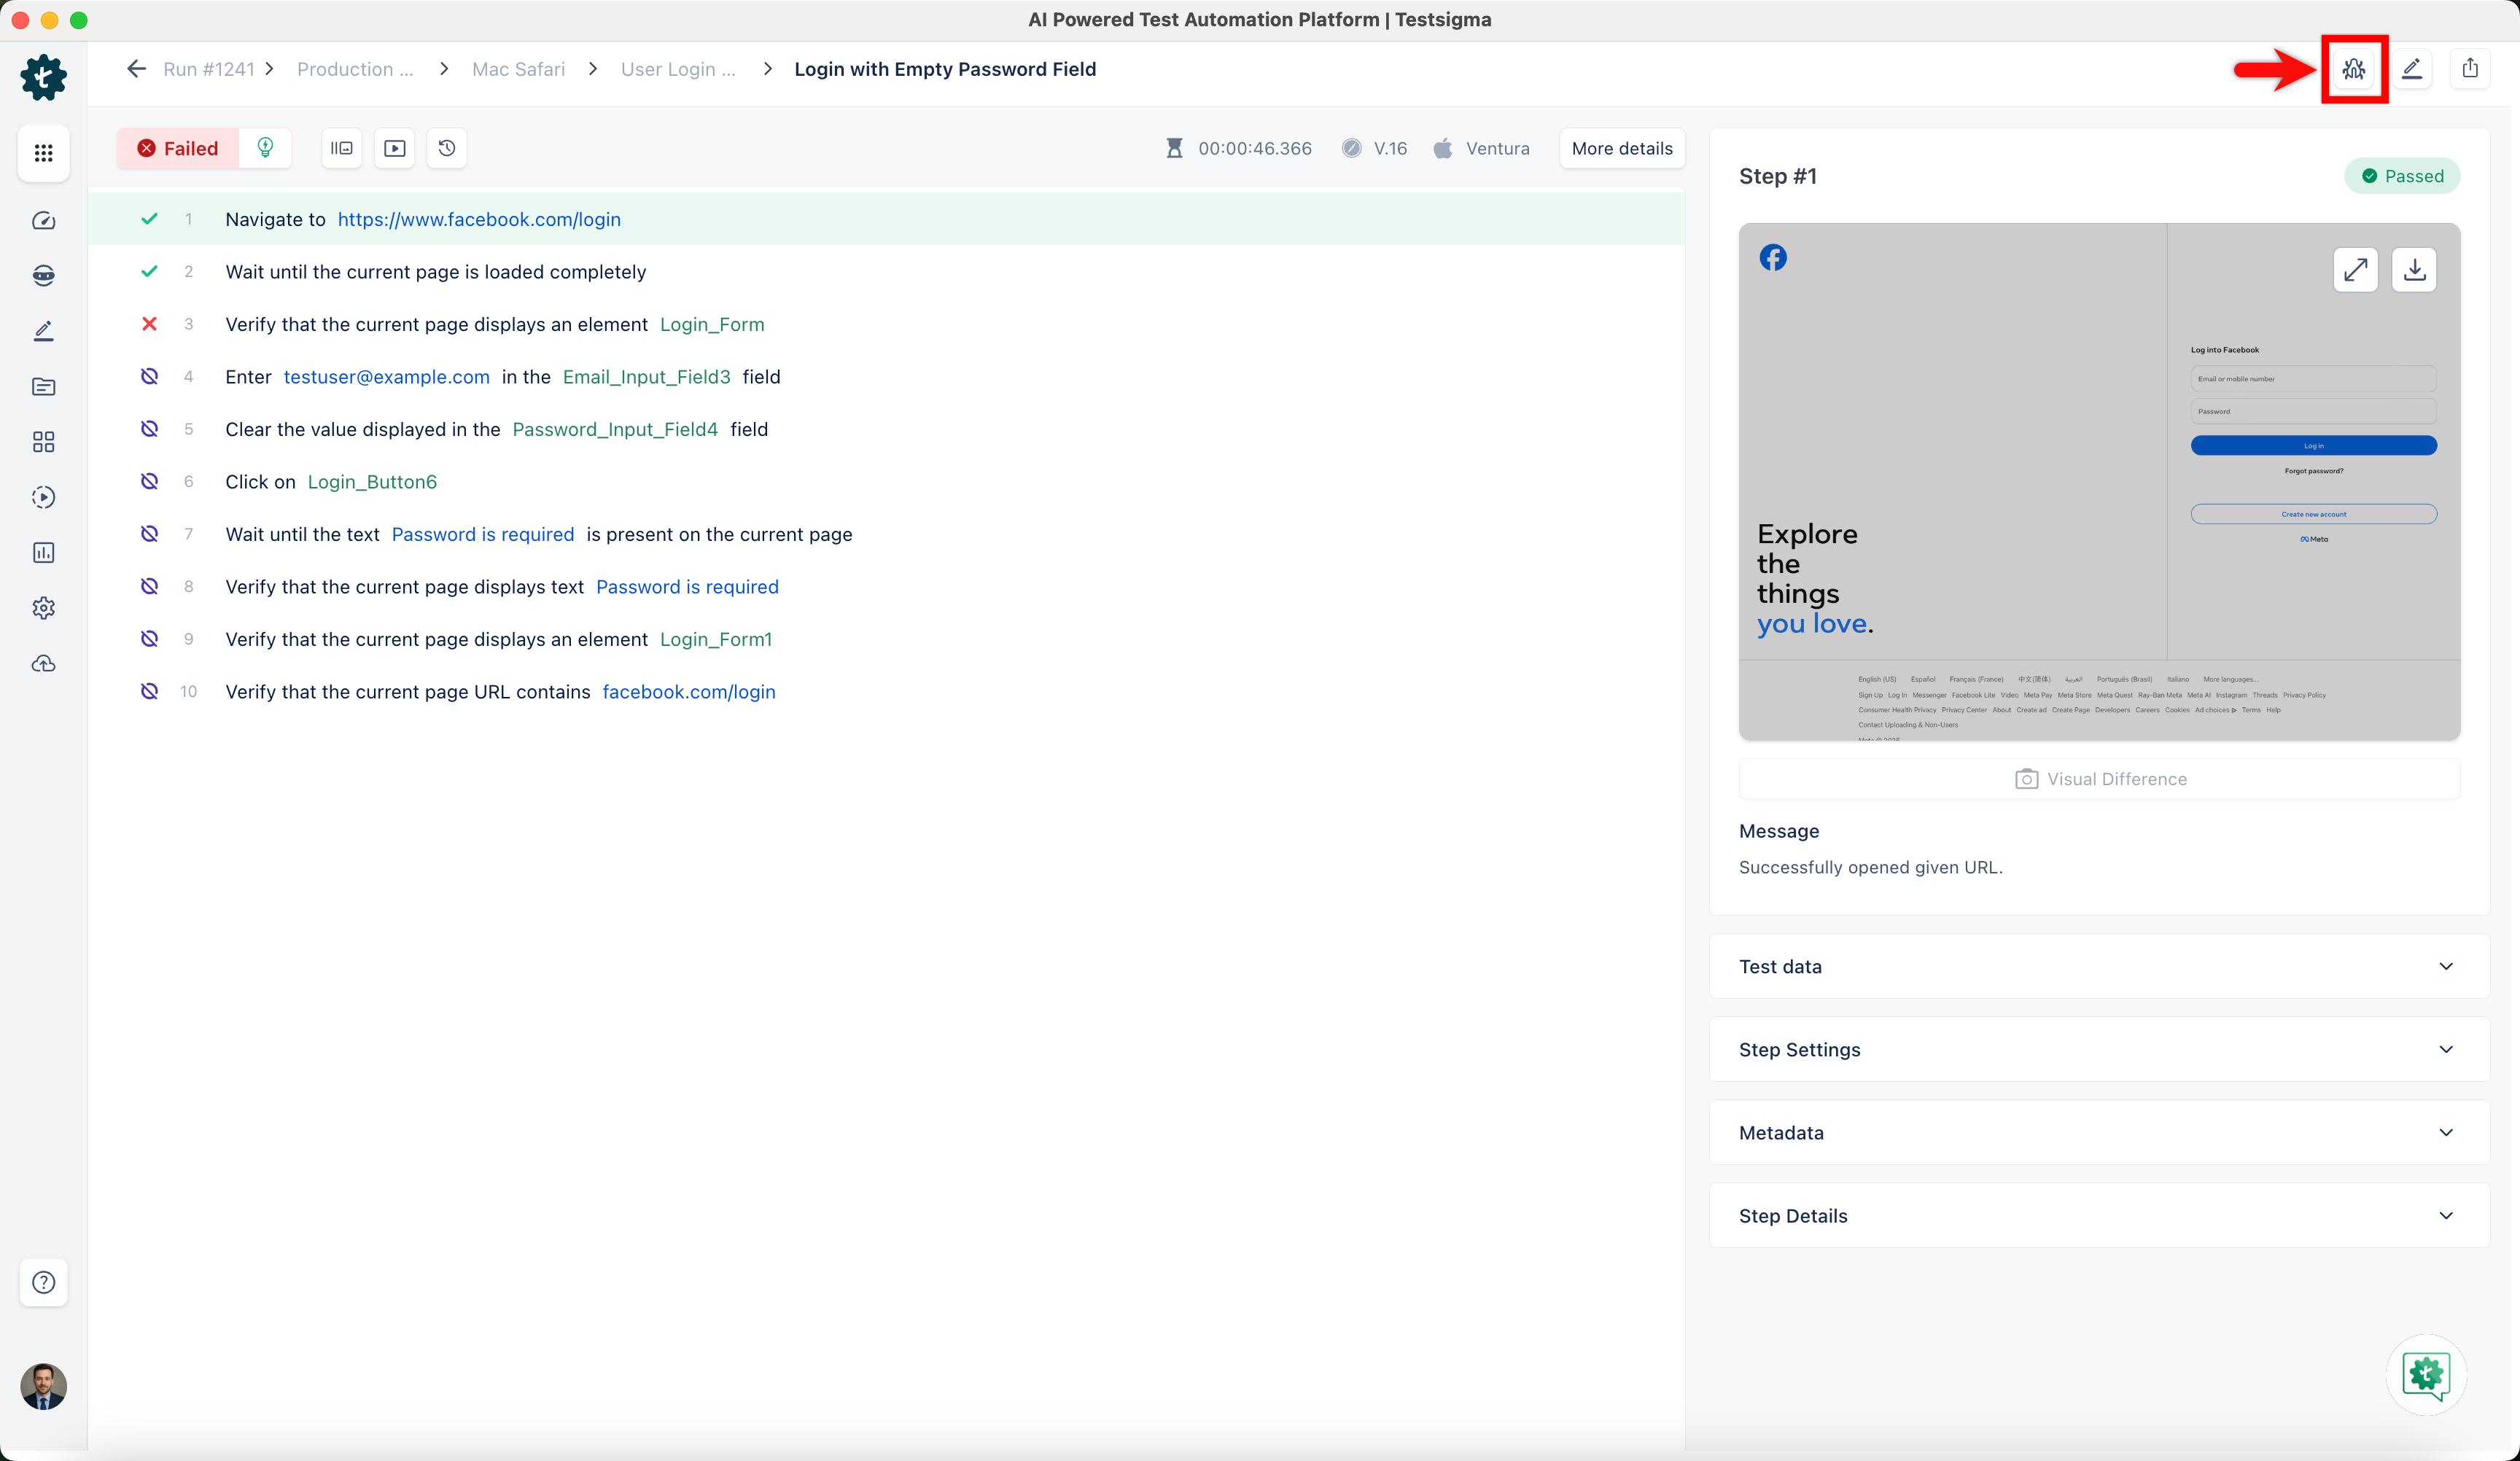Click the back arrow next to Run #1241

(x=136, y=69)
